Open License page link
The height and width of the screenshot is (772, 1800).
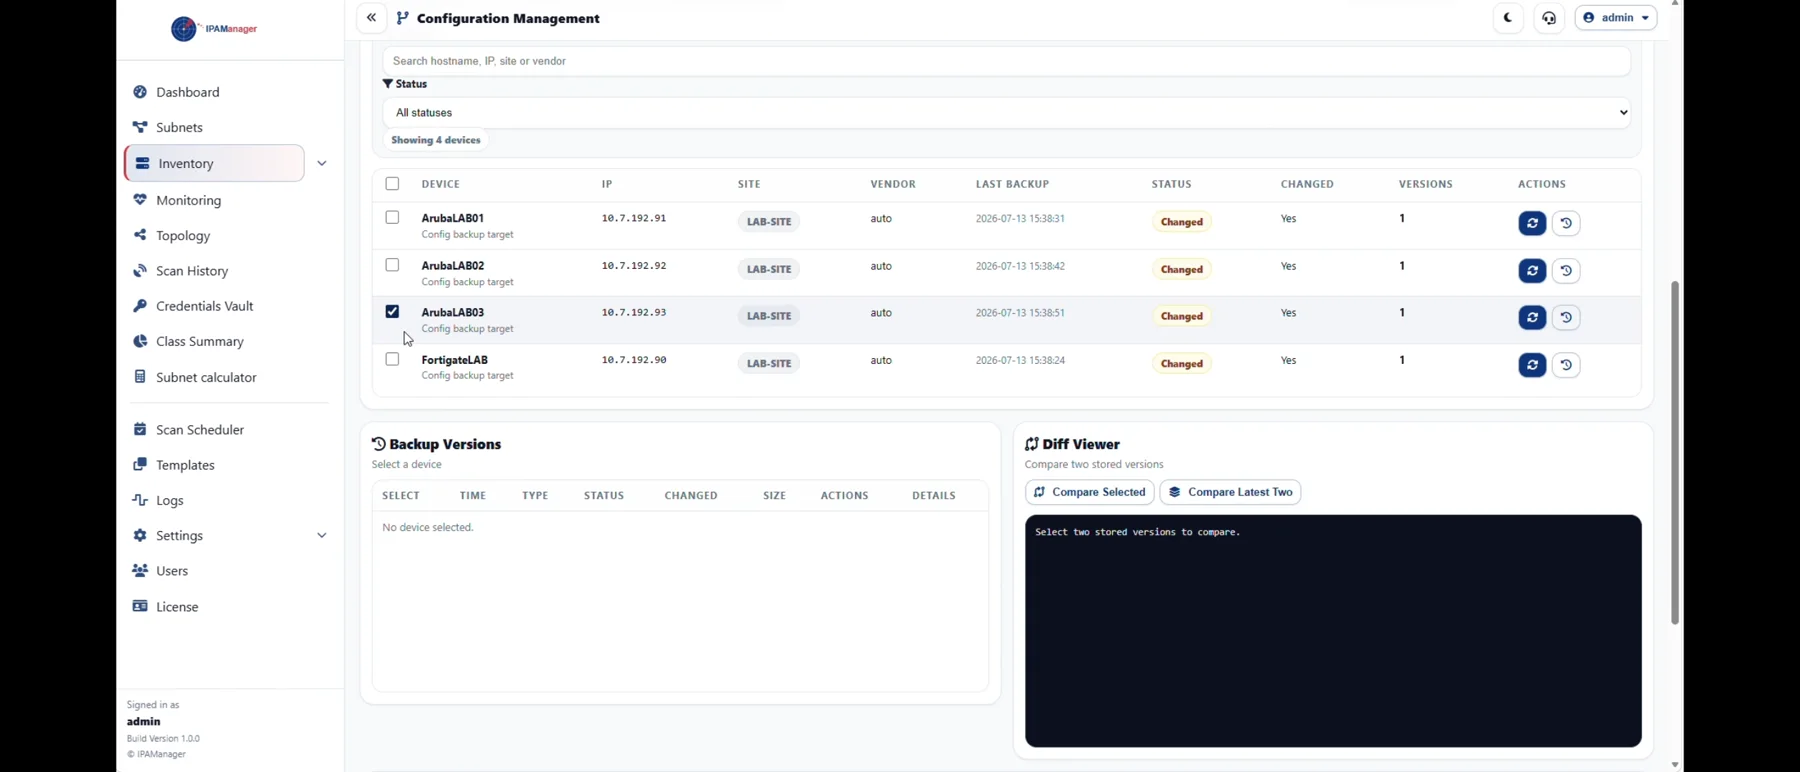pos(178,607)
